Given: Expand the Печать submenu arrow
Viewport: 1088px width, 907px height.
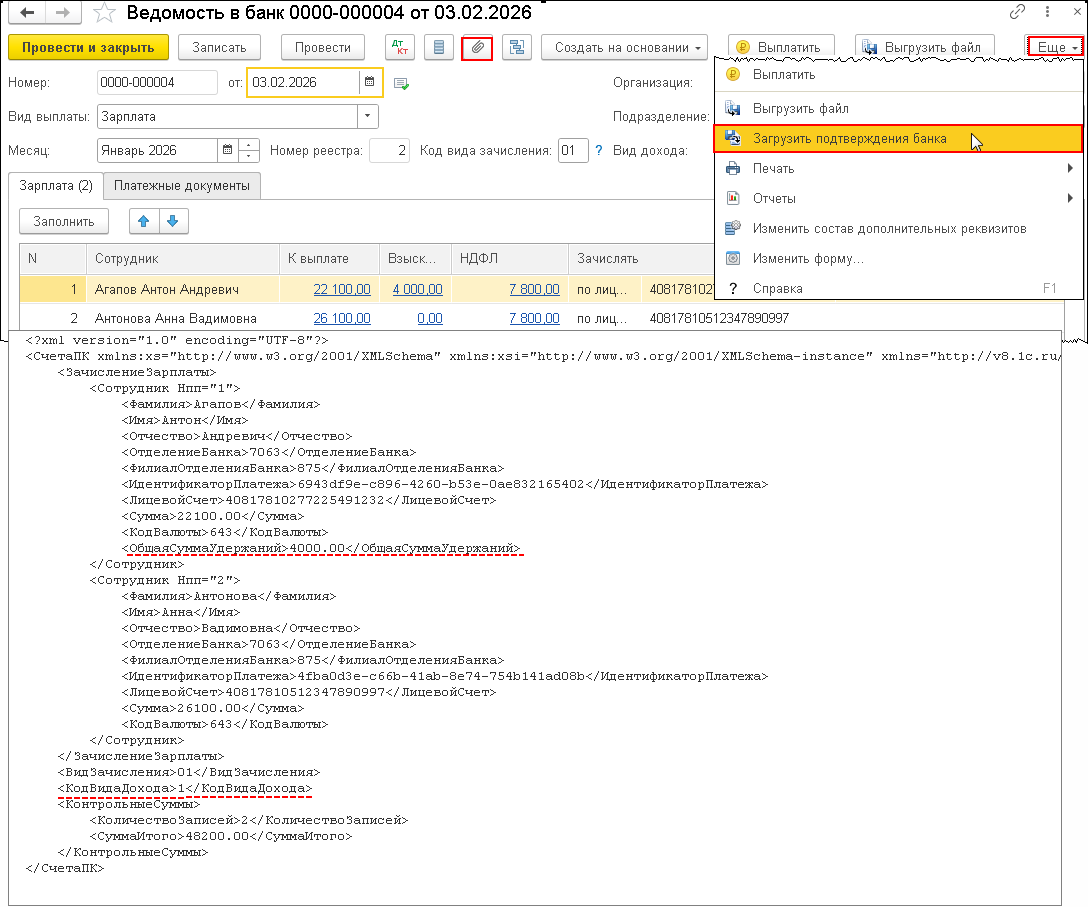Looking at the screenshot, I should pyautogui.click(x=1070, y=168).
